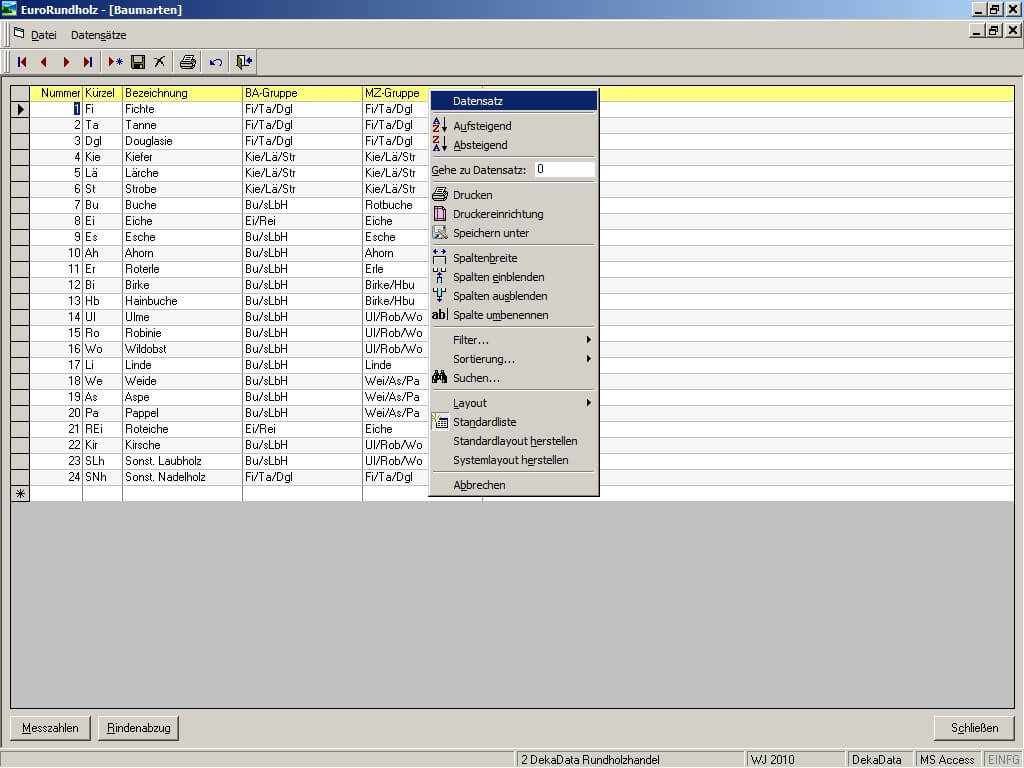Undo changes with the toolbar arrow icon
Screen dimensions: 1024x768
(x=216, y=62)
